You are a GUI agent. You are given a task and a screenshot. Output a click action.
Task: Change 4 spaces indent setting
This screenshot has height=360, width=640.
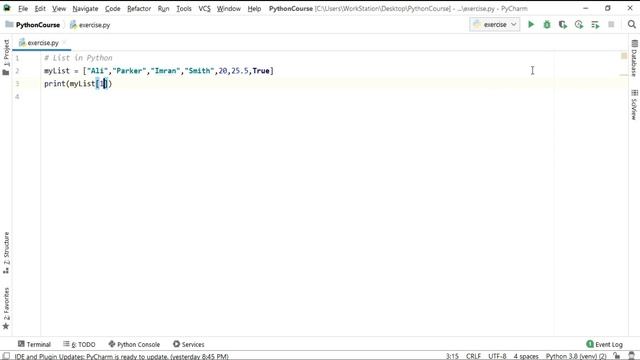[x=526, y=356]
